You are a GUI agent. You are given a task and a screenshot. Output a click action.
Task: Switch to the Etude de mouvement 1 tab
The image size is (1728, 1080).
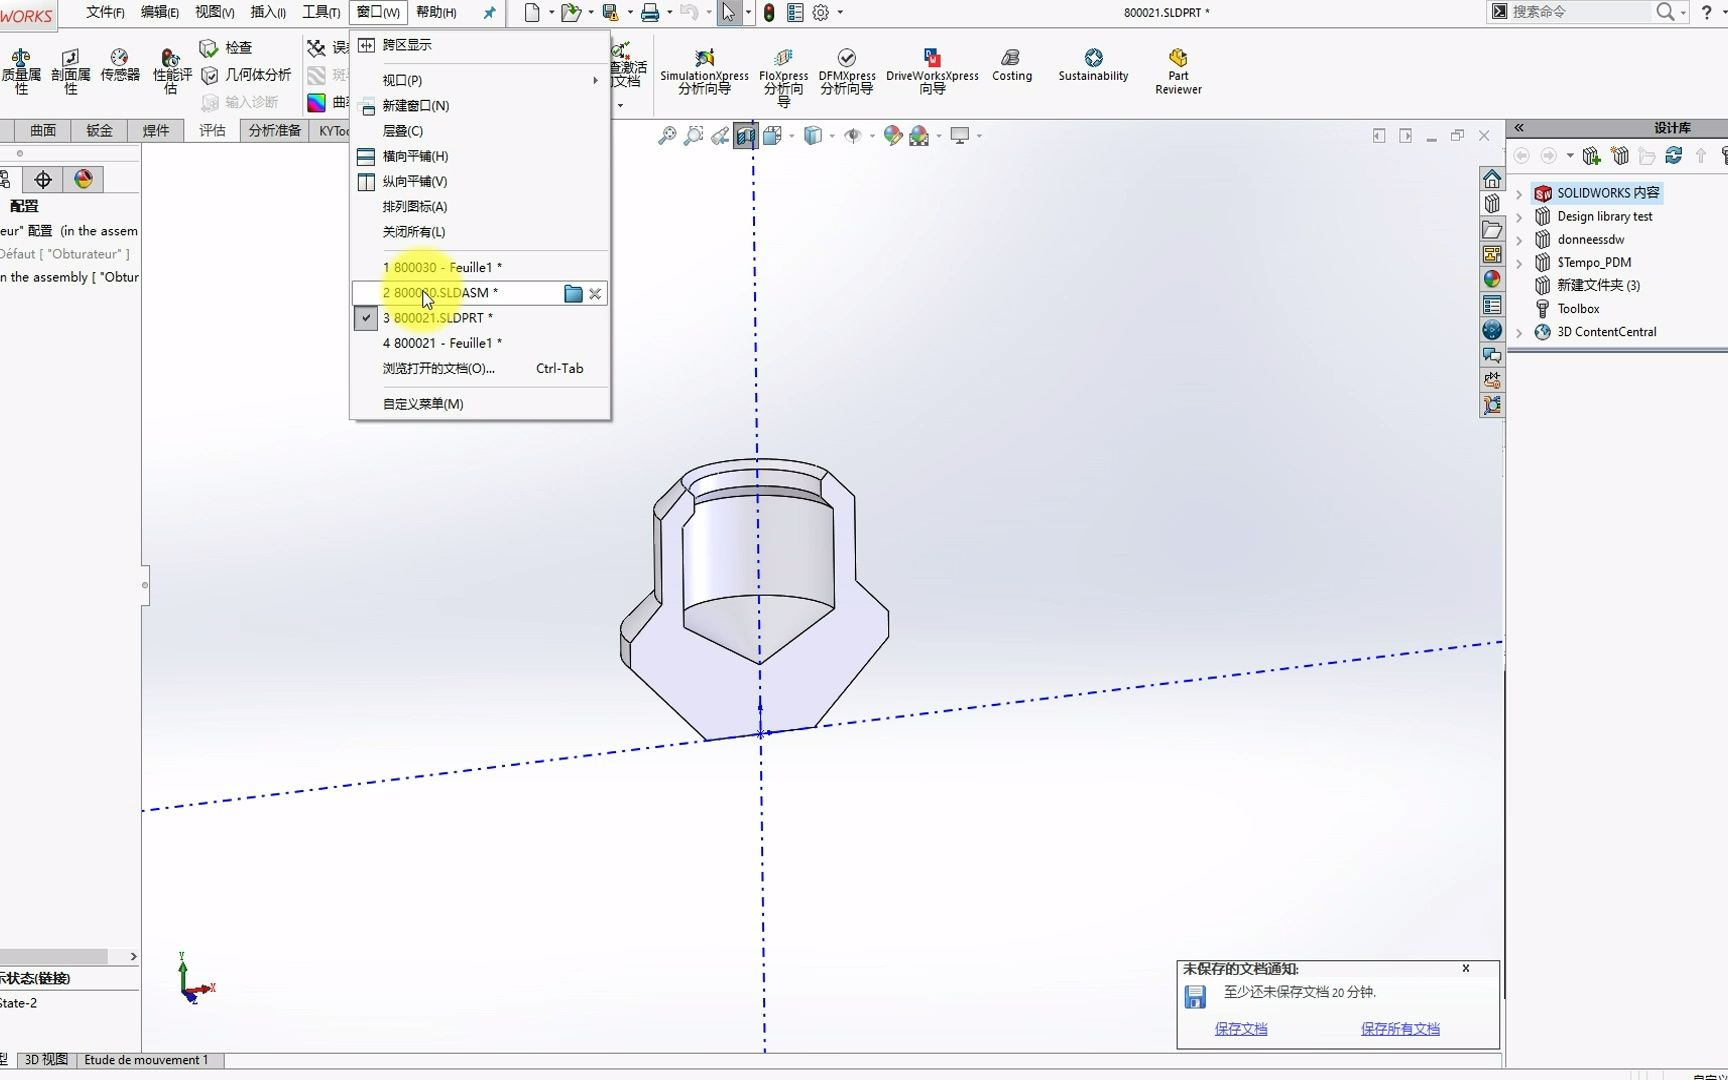pos(148,1059)
